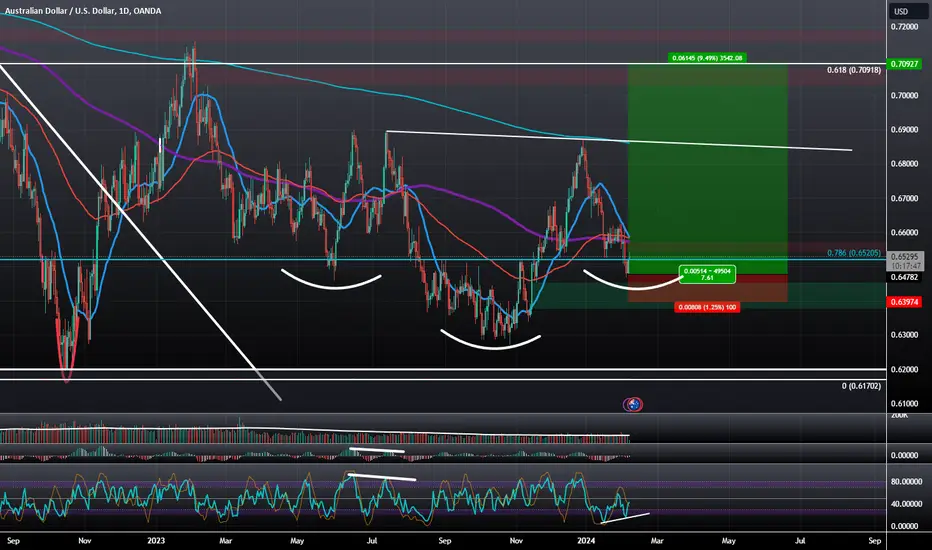Image resolution: width=932 pixels, height=550 pixels.
Task: Click the 2024 marker on the time axis
Action: click(586, 540)
